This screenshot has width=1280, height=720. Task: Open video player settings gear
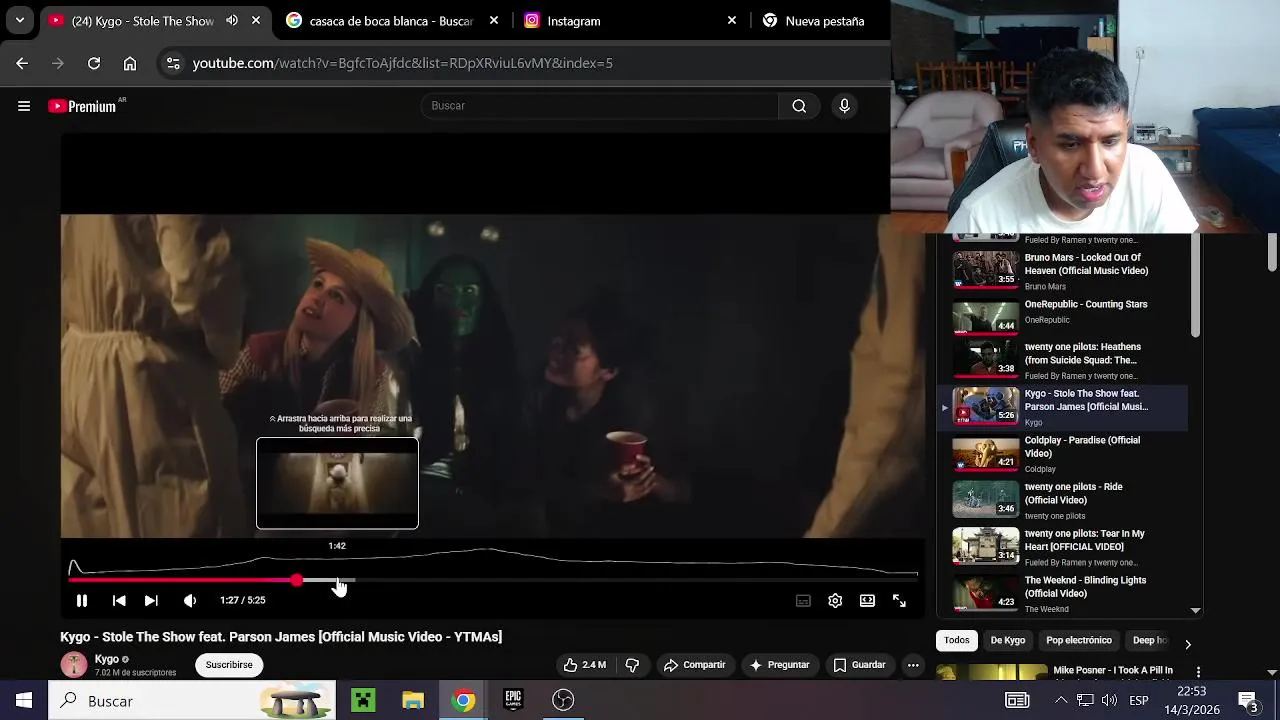[x=835, y=600]
